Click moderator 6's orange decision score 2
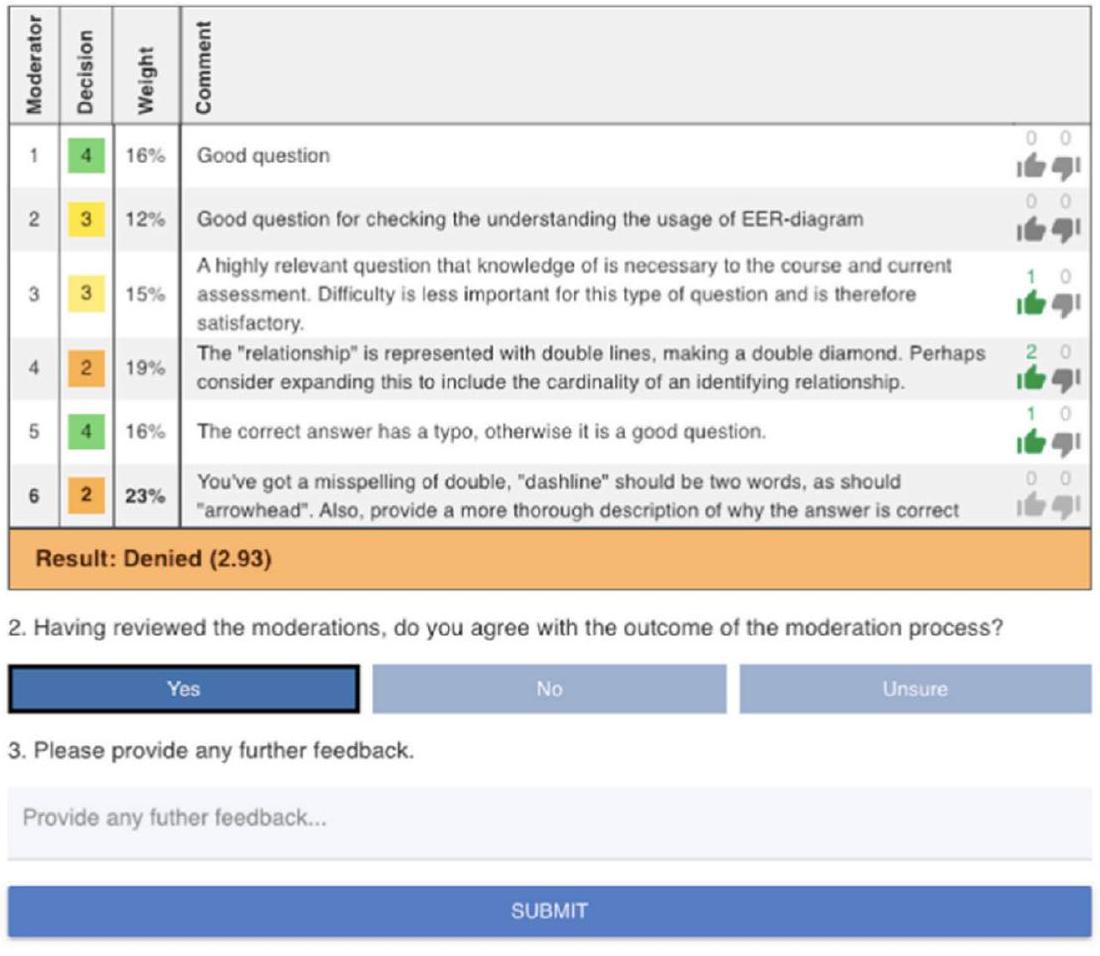 pyautogui.click(x=86, y=496)
